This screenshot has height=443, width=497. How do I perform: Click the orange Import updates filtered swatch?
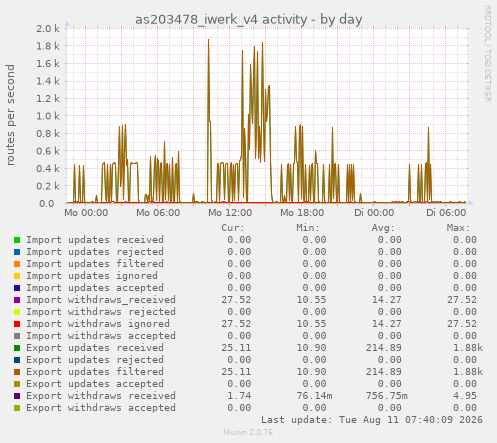point(17,264)
